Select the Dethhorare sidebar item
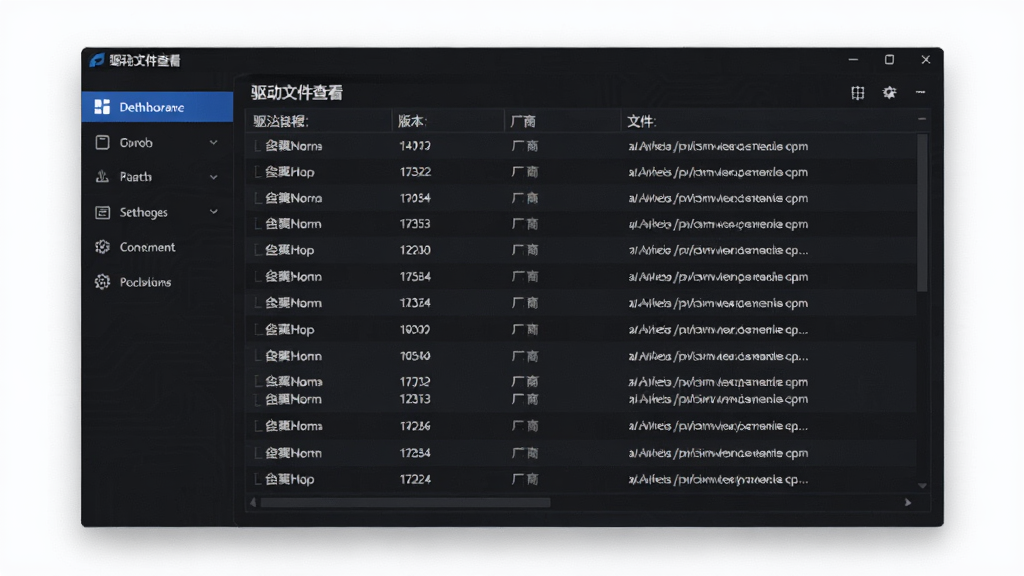The image size is (1024, 576). click(x=157, y=107)
